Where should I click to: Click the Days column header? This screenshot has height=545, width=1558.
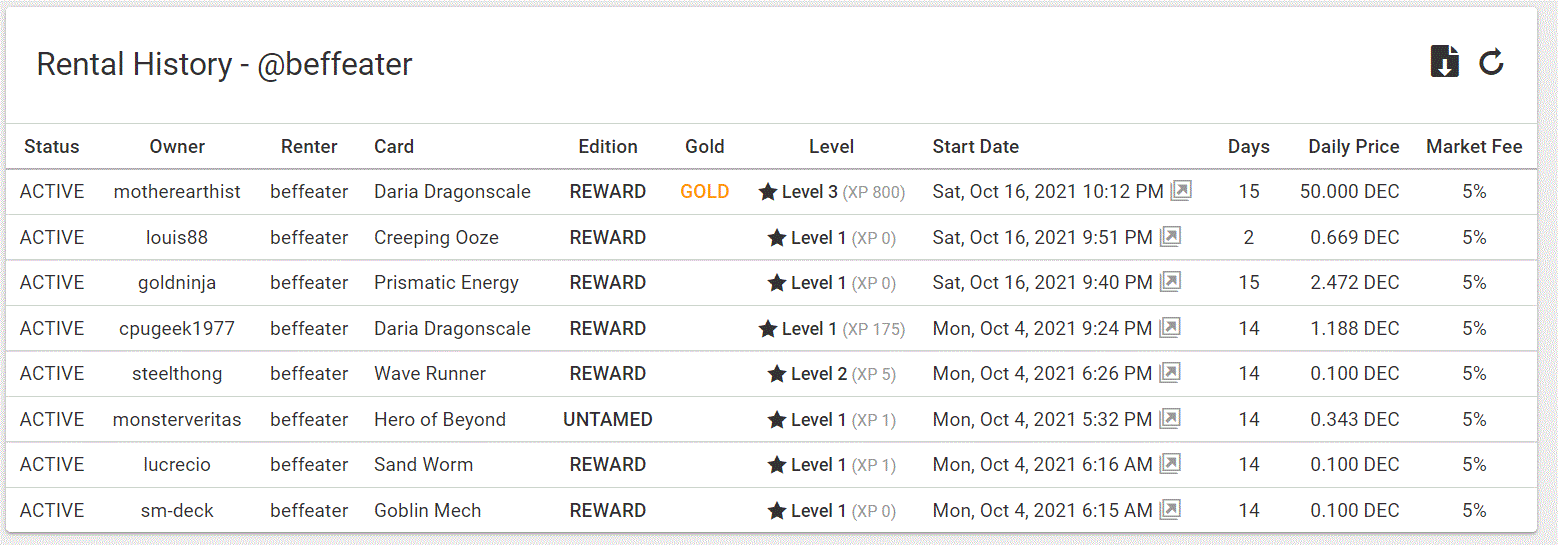[x=1249, y=146]
